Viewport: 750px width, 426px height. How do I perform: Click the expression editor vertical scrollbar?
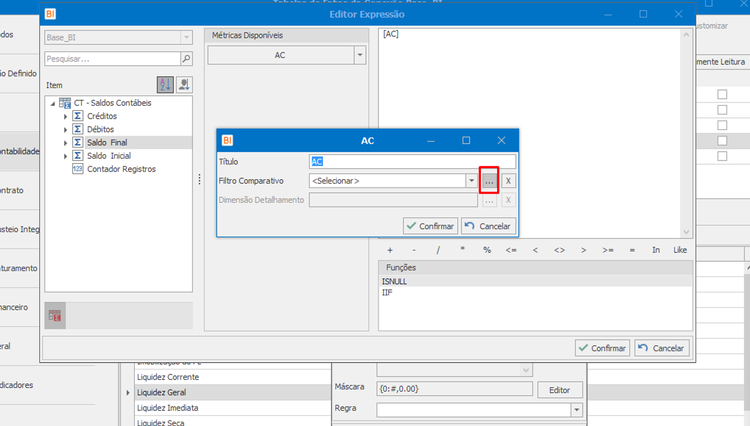point(686,133)
